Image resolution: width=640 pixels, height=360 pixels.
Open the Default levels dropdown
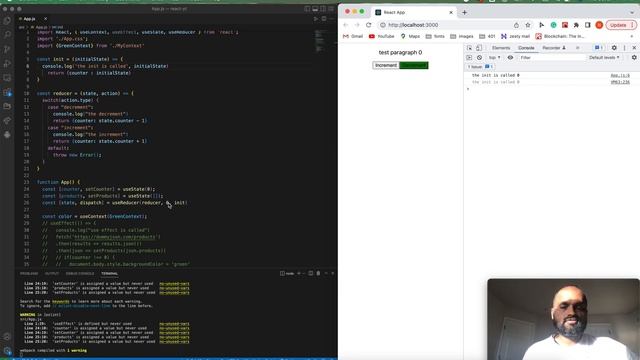tap(604, 58)
